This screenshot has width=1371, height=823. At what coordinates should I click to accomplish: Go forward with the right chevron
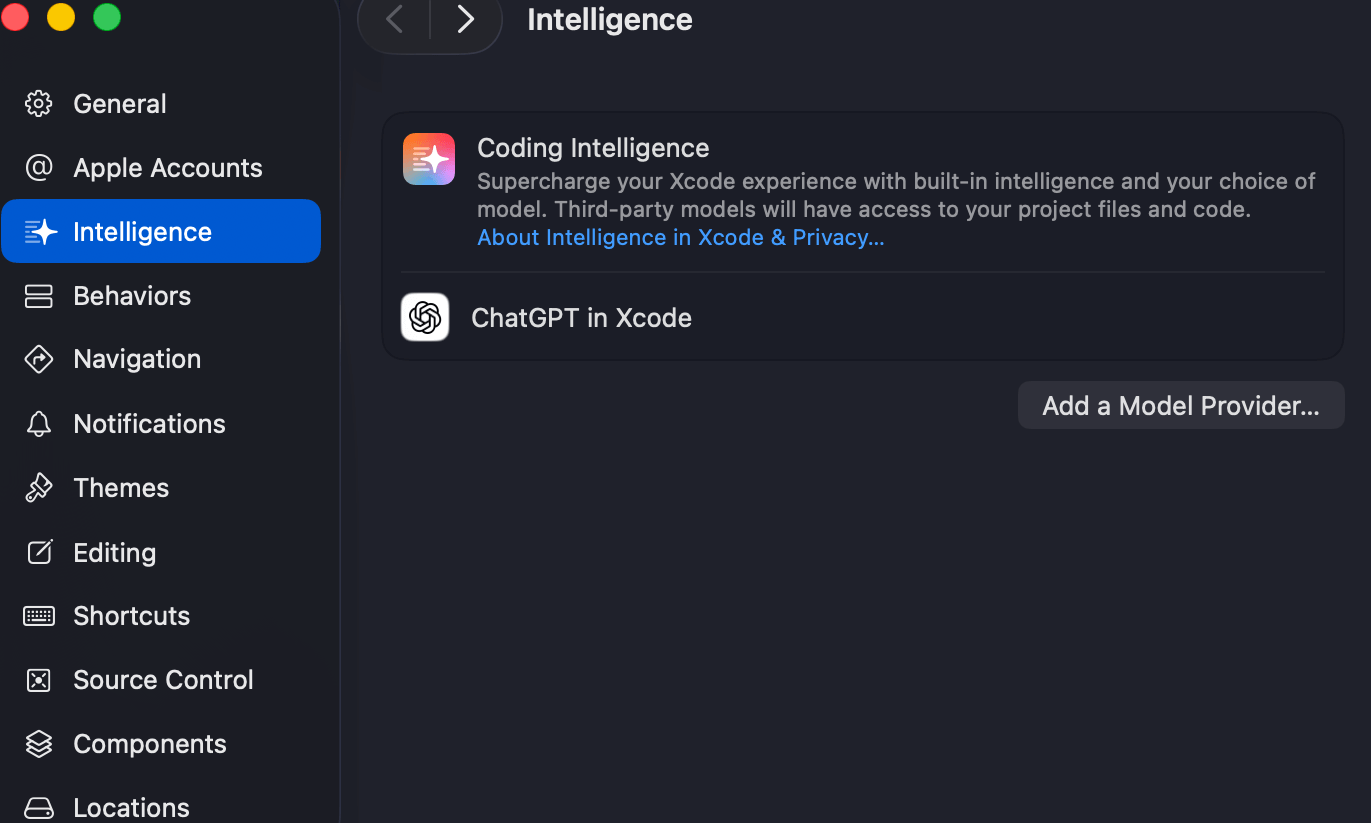[x=465, y=19]
